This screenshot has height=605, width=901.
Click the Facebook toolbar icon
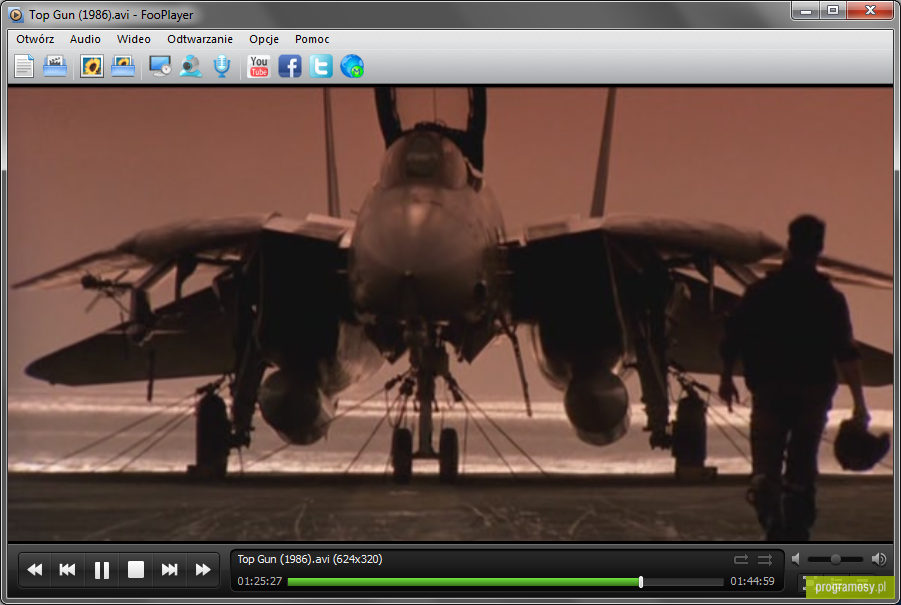(x=290, y=66)
